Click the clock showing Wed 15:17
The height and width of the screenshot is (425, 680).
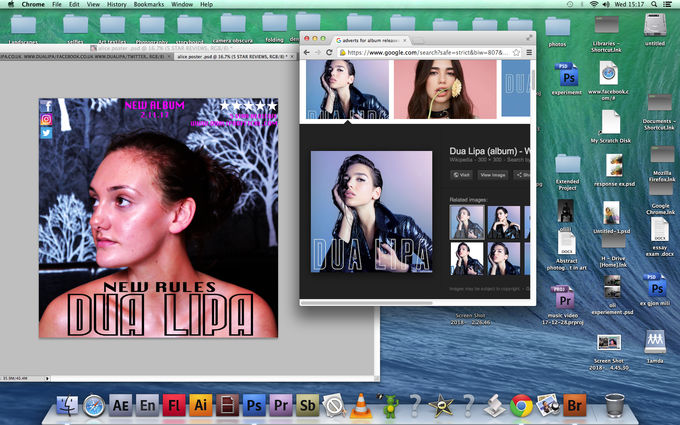tap(629, 4)
